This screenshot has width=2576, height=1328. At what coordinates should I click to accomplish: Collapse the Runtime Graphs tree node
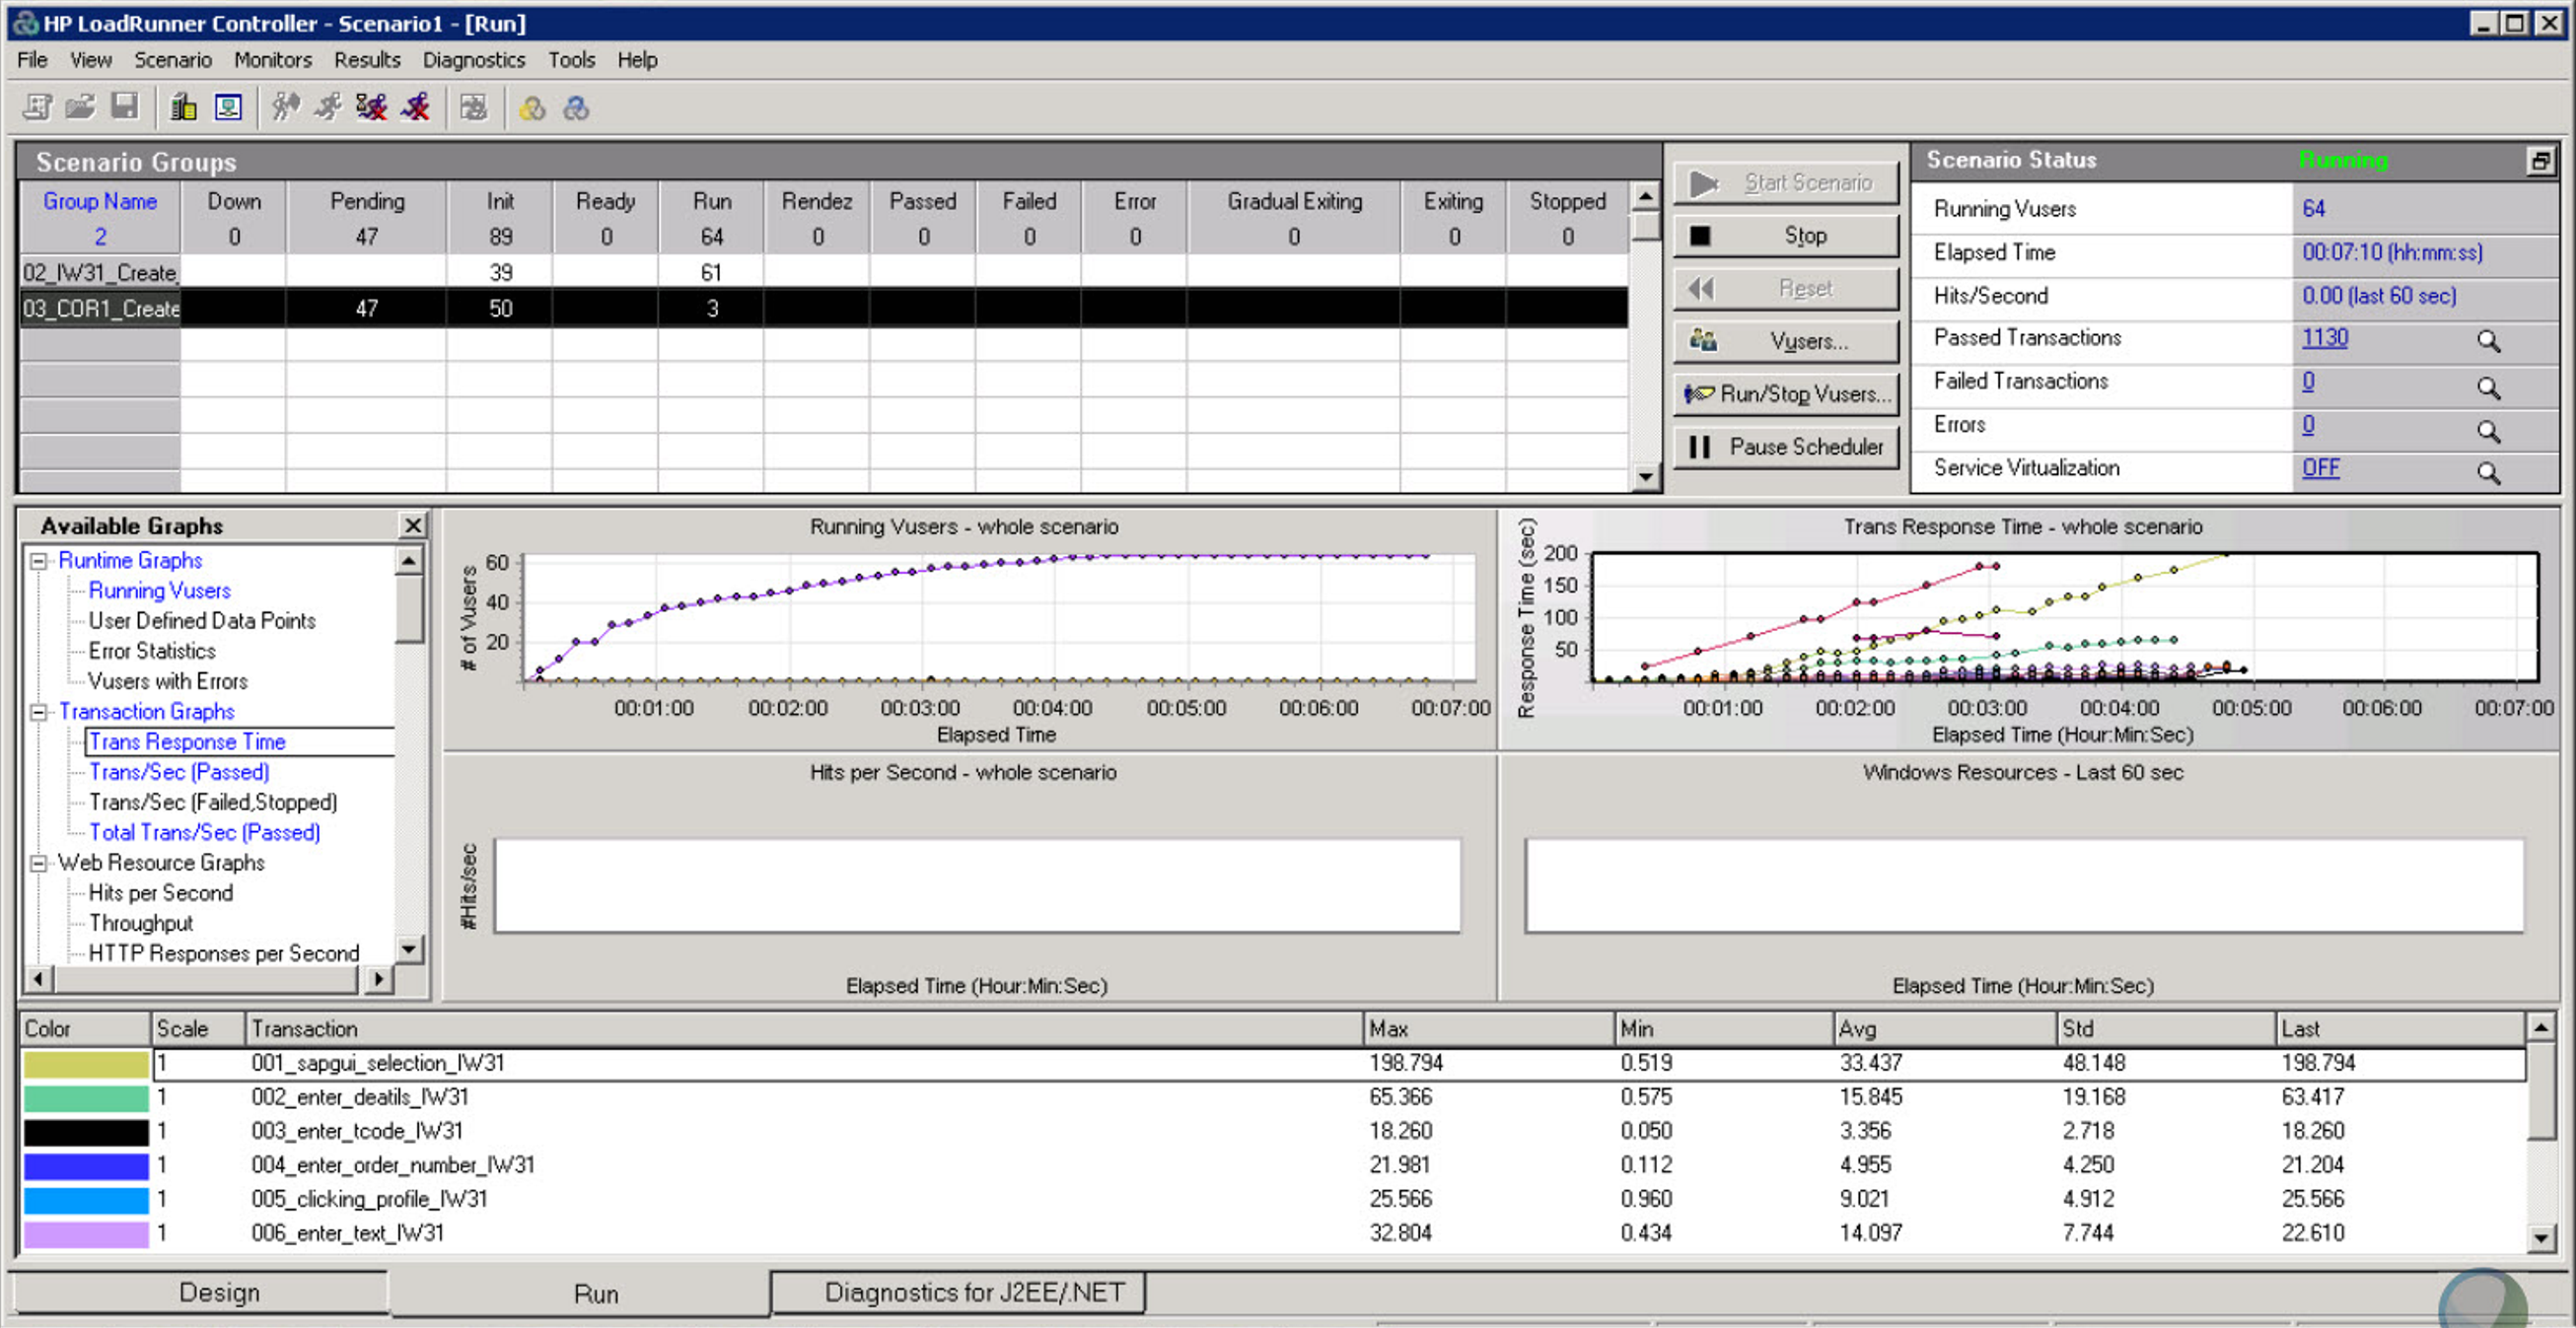coord(39,561)
